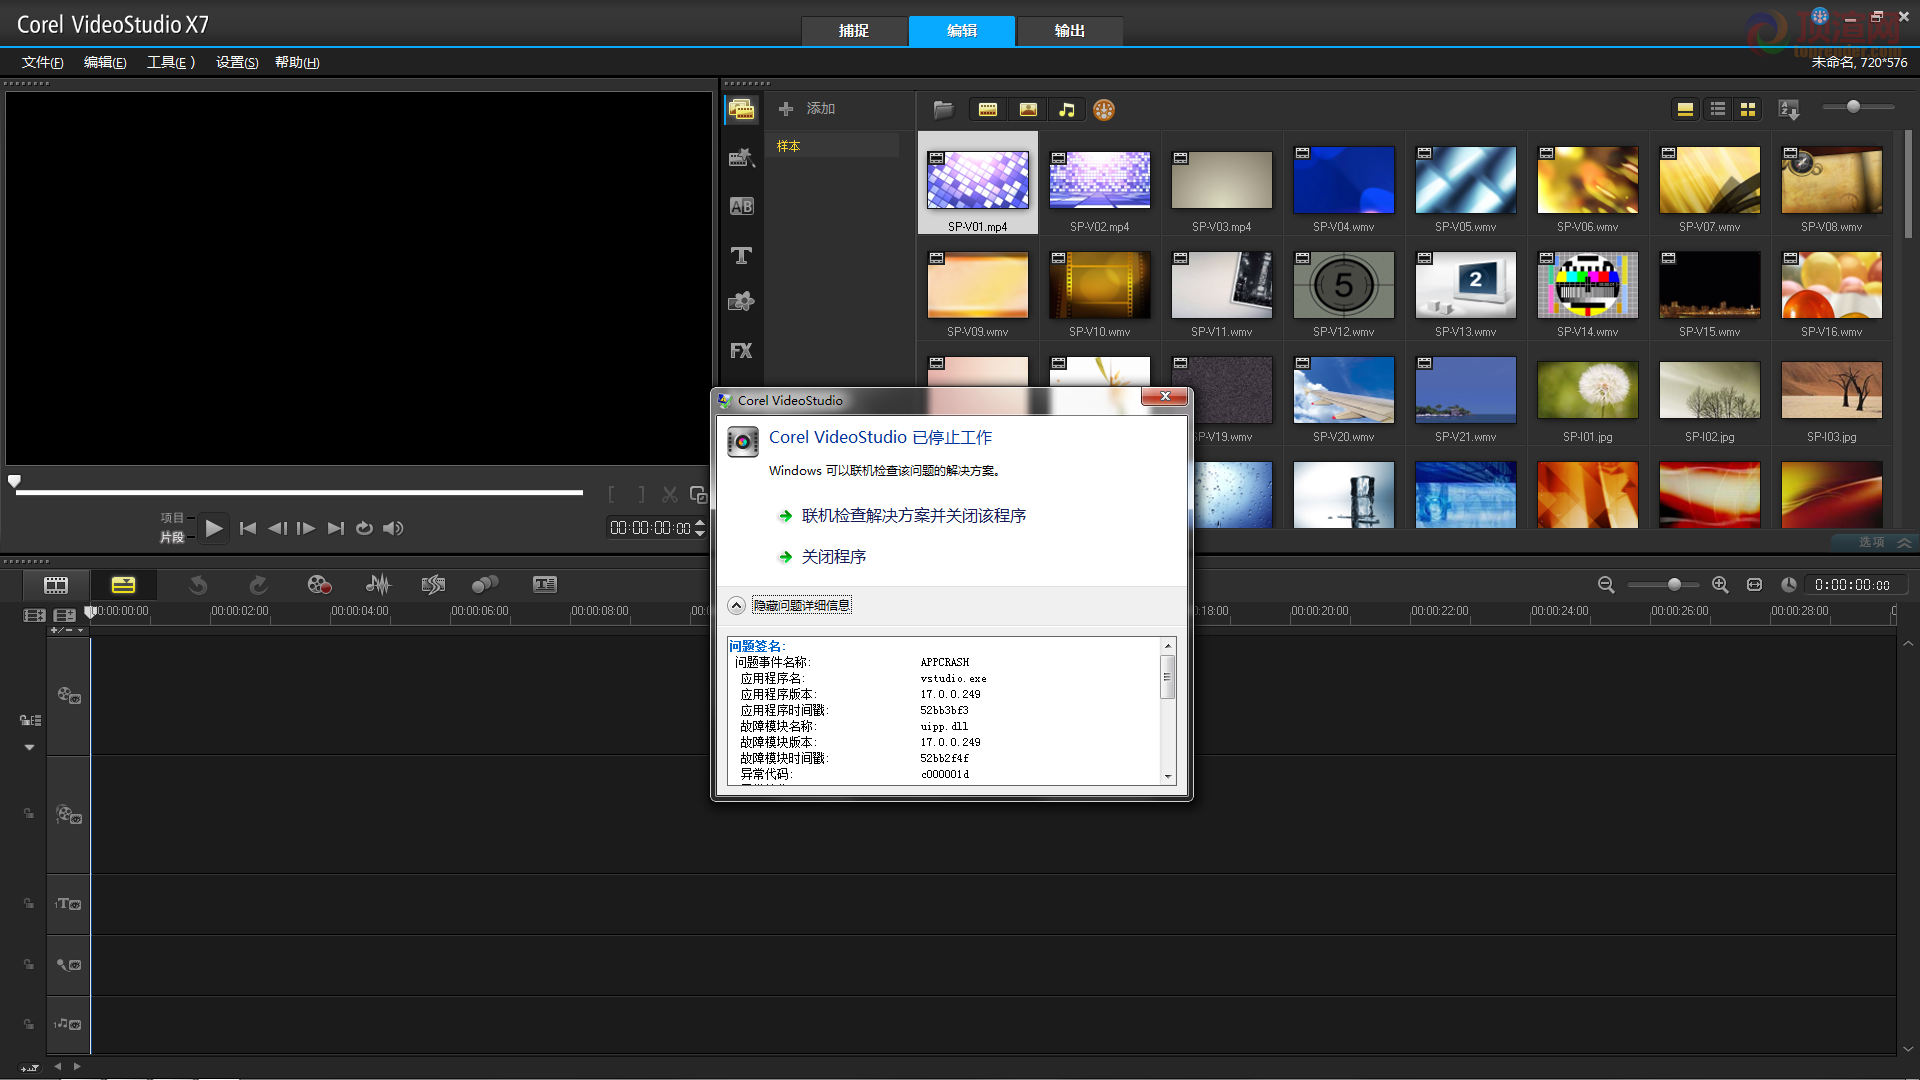Select the SP-V14.wmv test pattern thumbnail
The image size is (1920, 1080).
pyautogui.click(x=1588, y=285)
